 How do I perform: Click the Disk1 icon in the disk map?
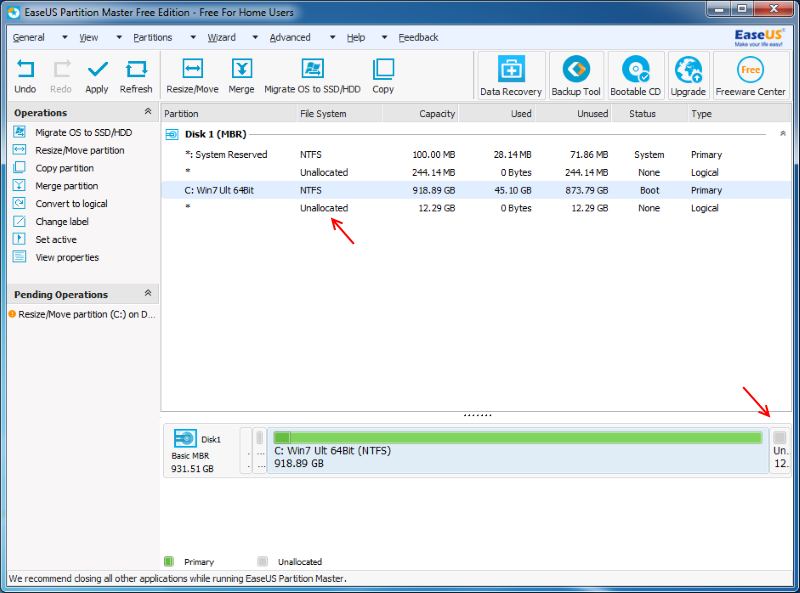(185, 438)
